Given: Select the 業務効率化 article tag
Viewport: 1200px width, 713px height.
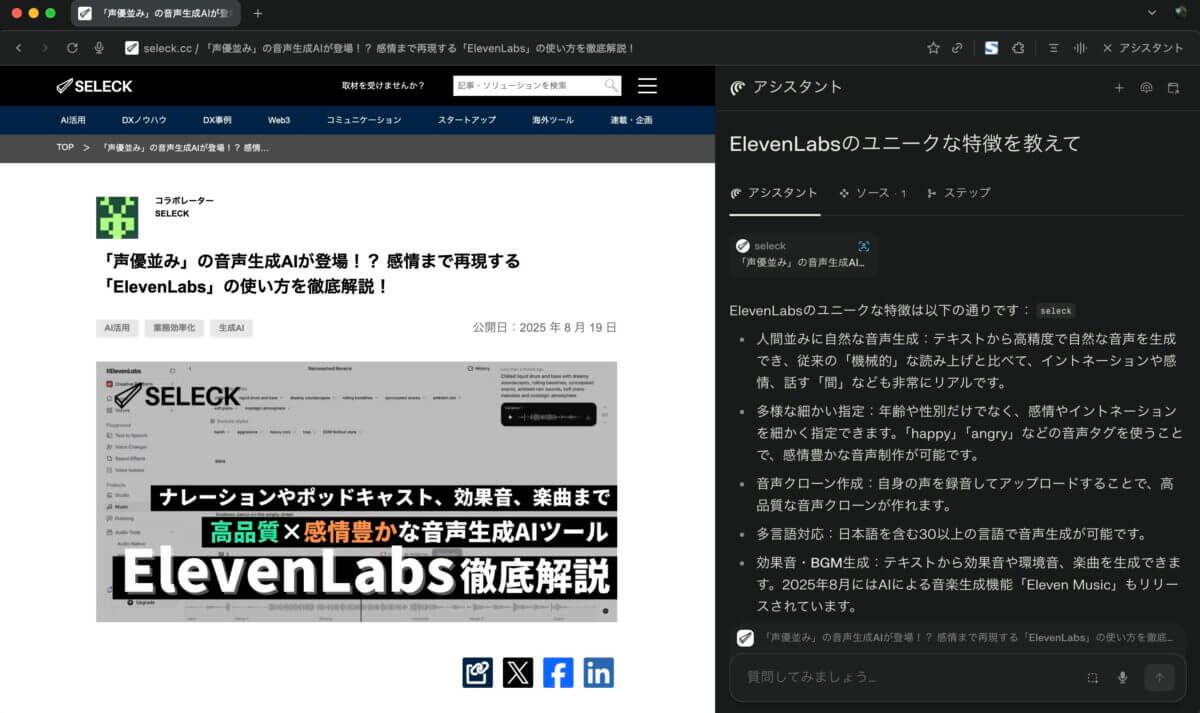Looking at the screenshot, I should 175,327.
